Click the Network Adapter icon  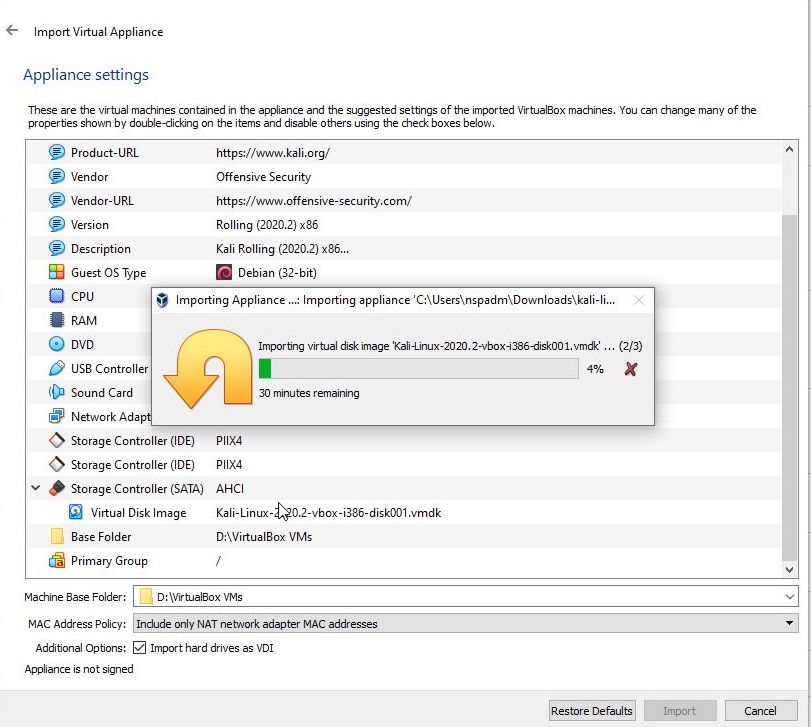click(56, 417)
